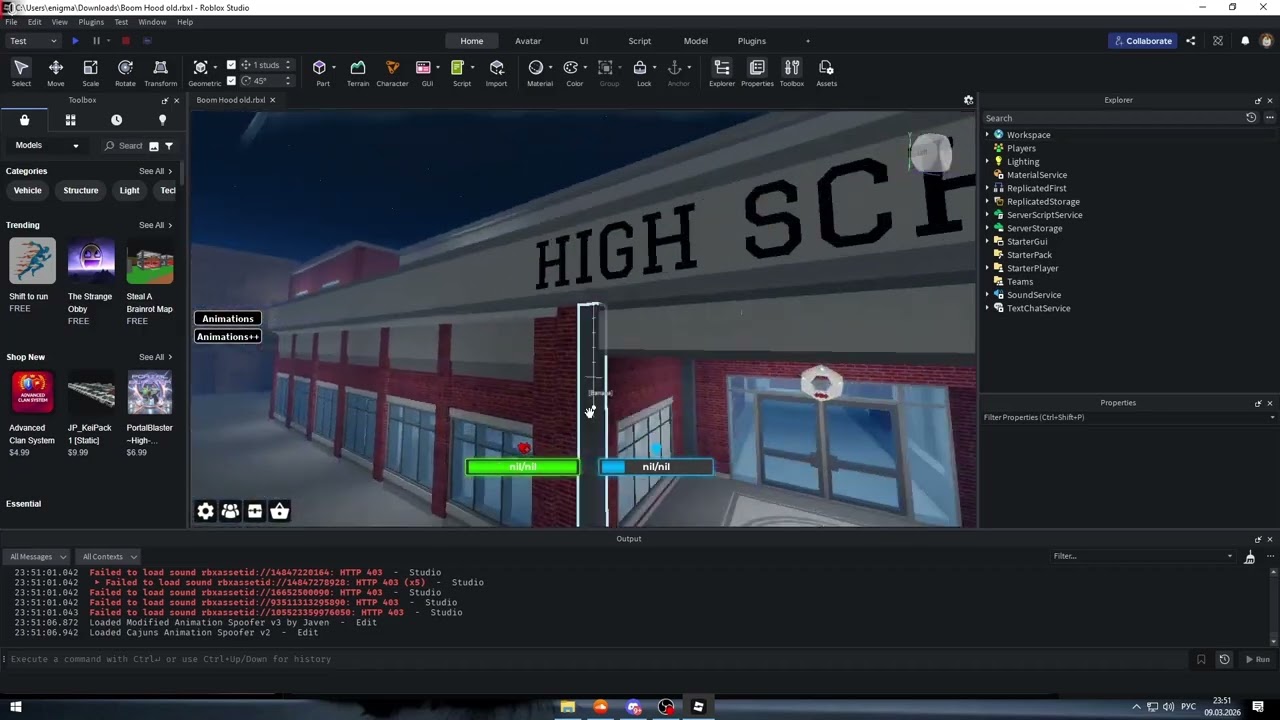This screenshot has width=1280, height=720.
Task: Open the Window menu
Action: pos(152,22)
